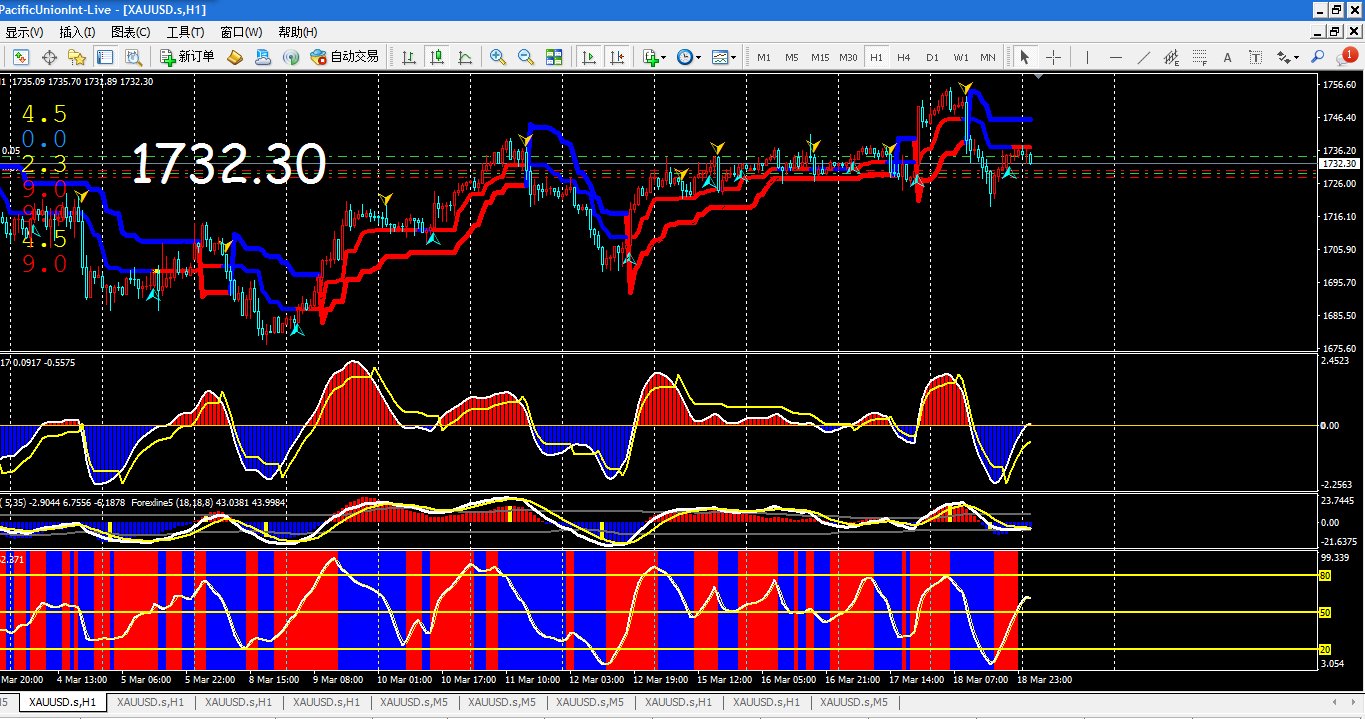
Task: Toggle 自动交易 auto trading
Action: [344, 57]
